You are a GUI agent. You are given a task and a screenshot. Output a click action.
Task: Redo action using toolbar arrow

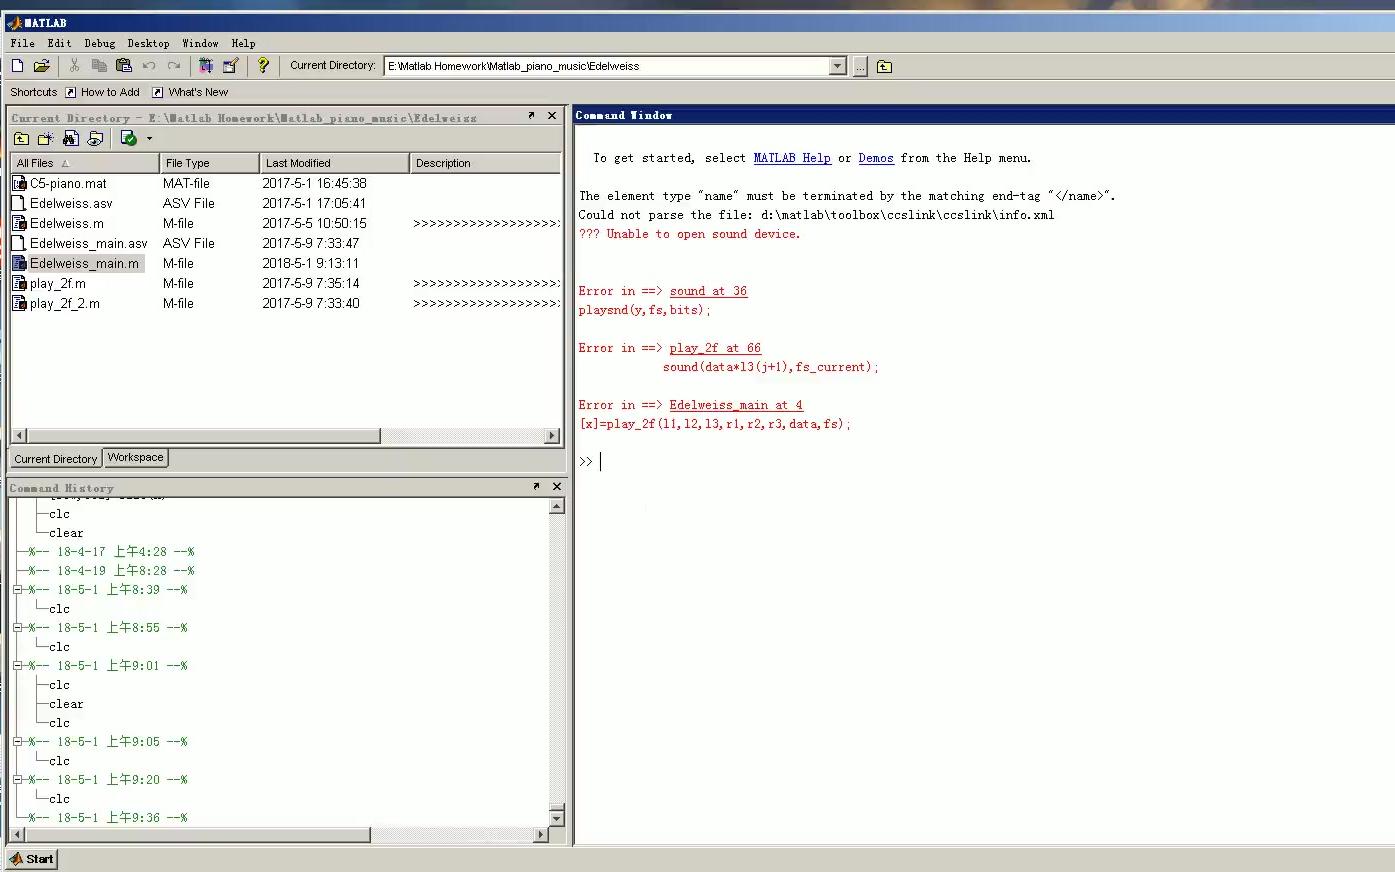click(174, 66)
